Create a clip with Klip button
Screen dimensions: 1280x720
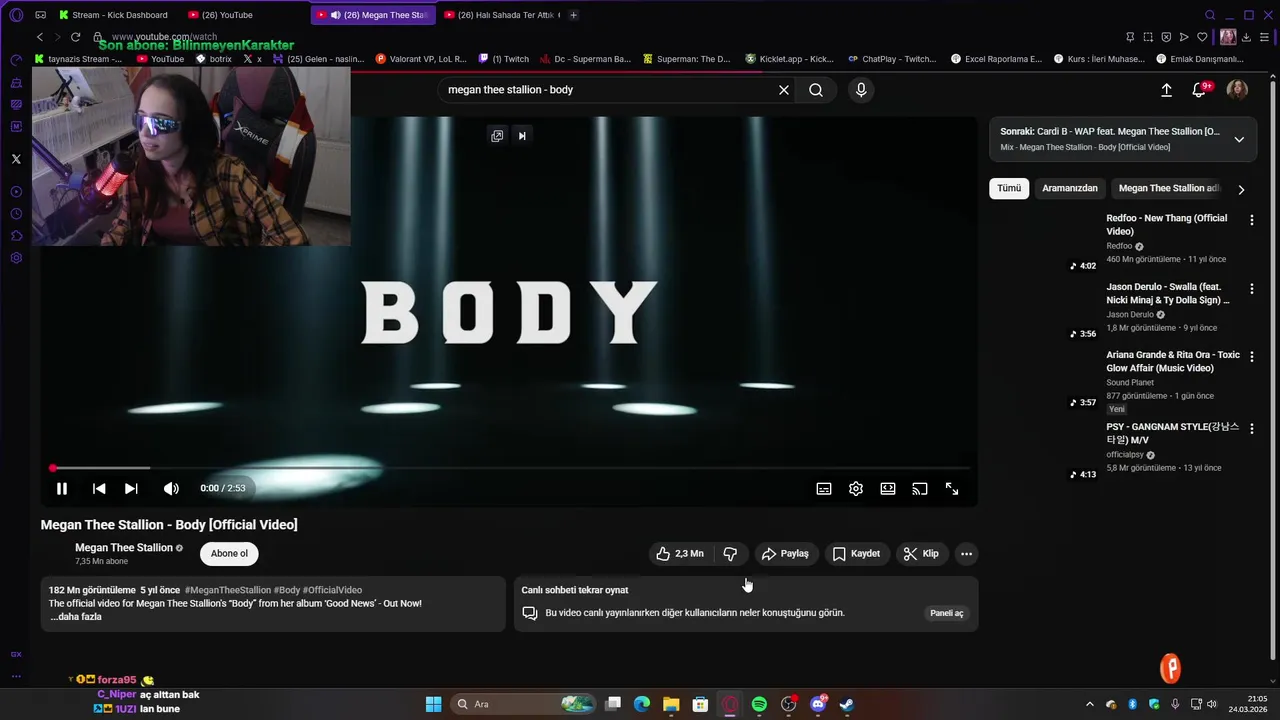pos(921,553)
